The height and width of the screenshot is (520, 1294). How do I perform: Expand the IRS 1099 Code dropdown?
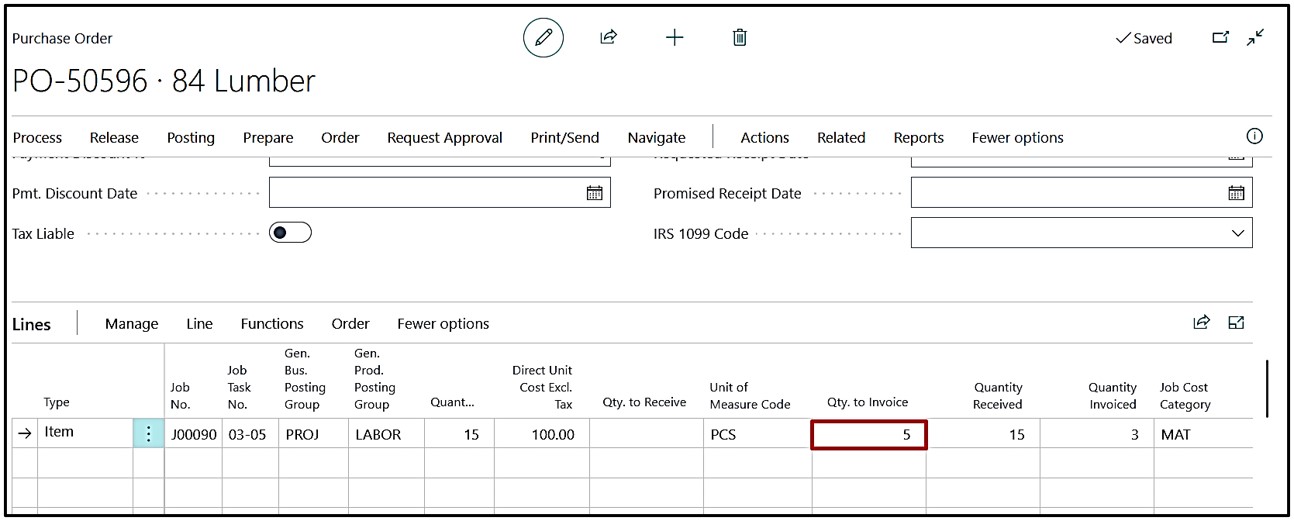click(x=1238, y=233)
